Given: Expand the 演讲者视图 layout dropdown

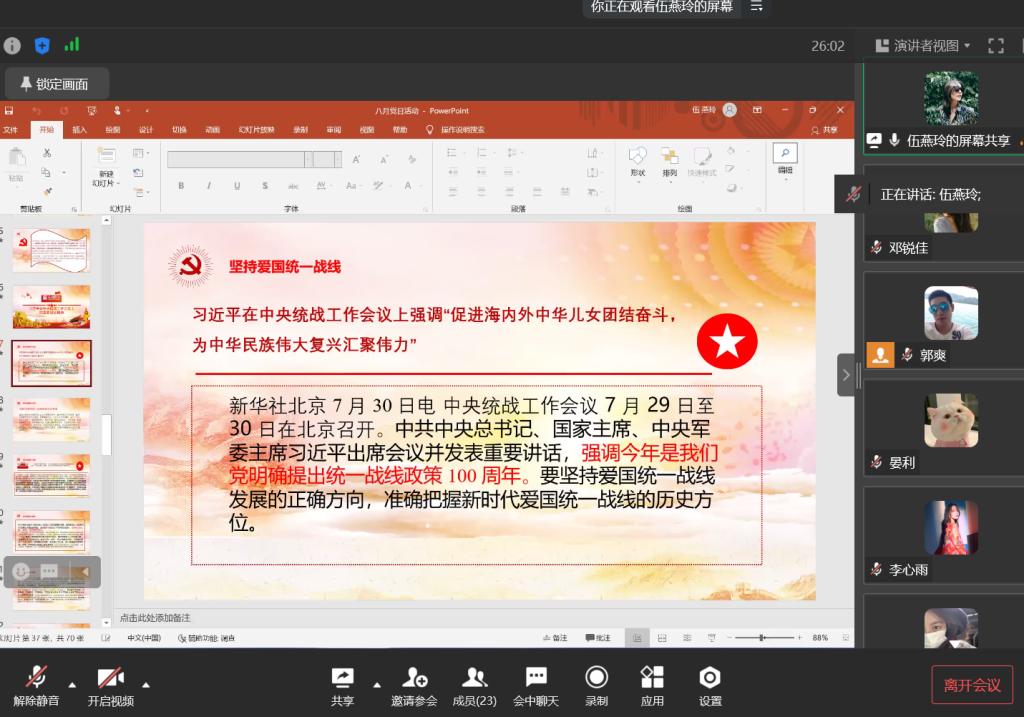Looking at the screenshot, I should click(923, 45).
